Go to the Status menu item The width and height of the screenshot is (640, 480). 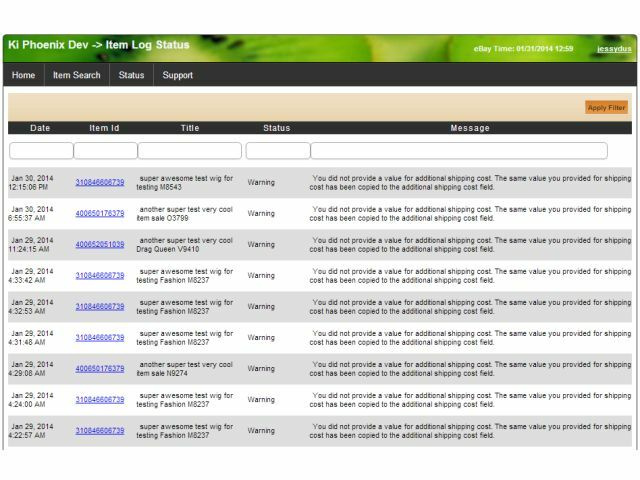[x=131, y=75]
